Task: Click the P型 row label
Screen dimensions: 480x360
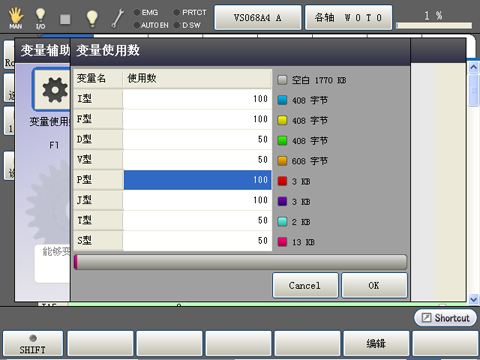Action: point(98,180)
